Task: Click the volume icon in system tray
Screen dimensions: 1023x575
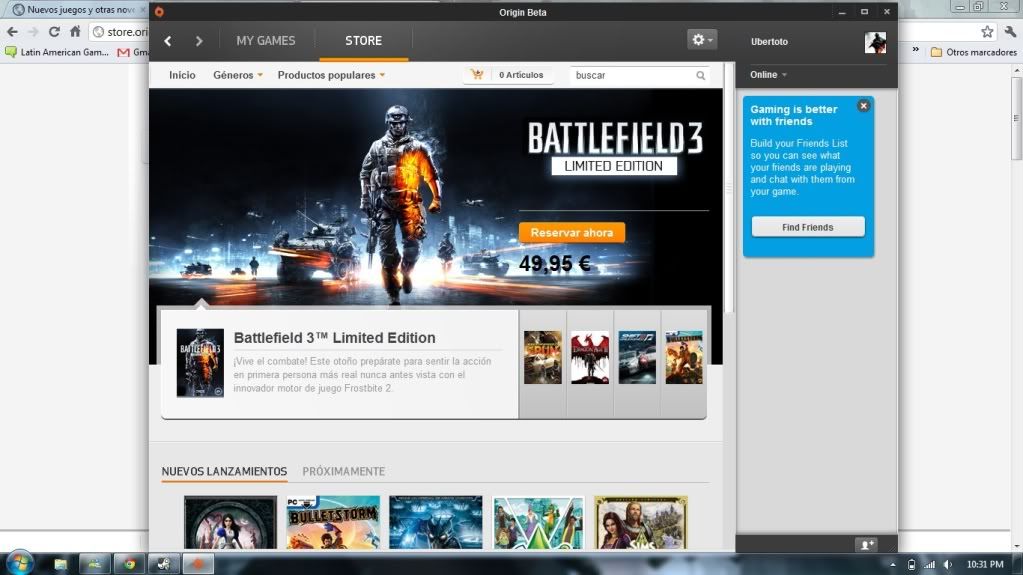Action: tap(948, 565)
